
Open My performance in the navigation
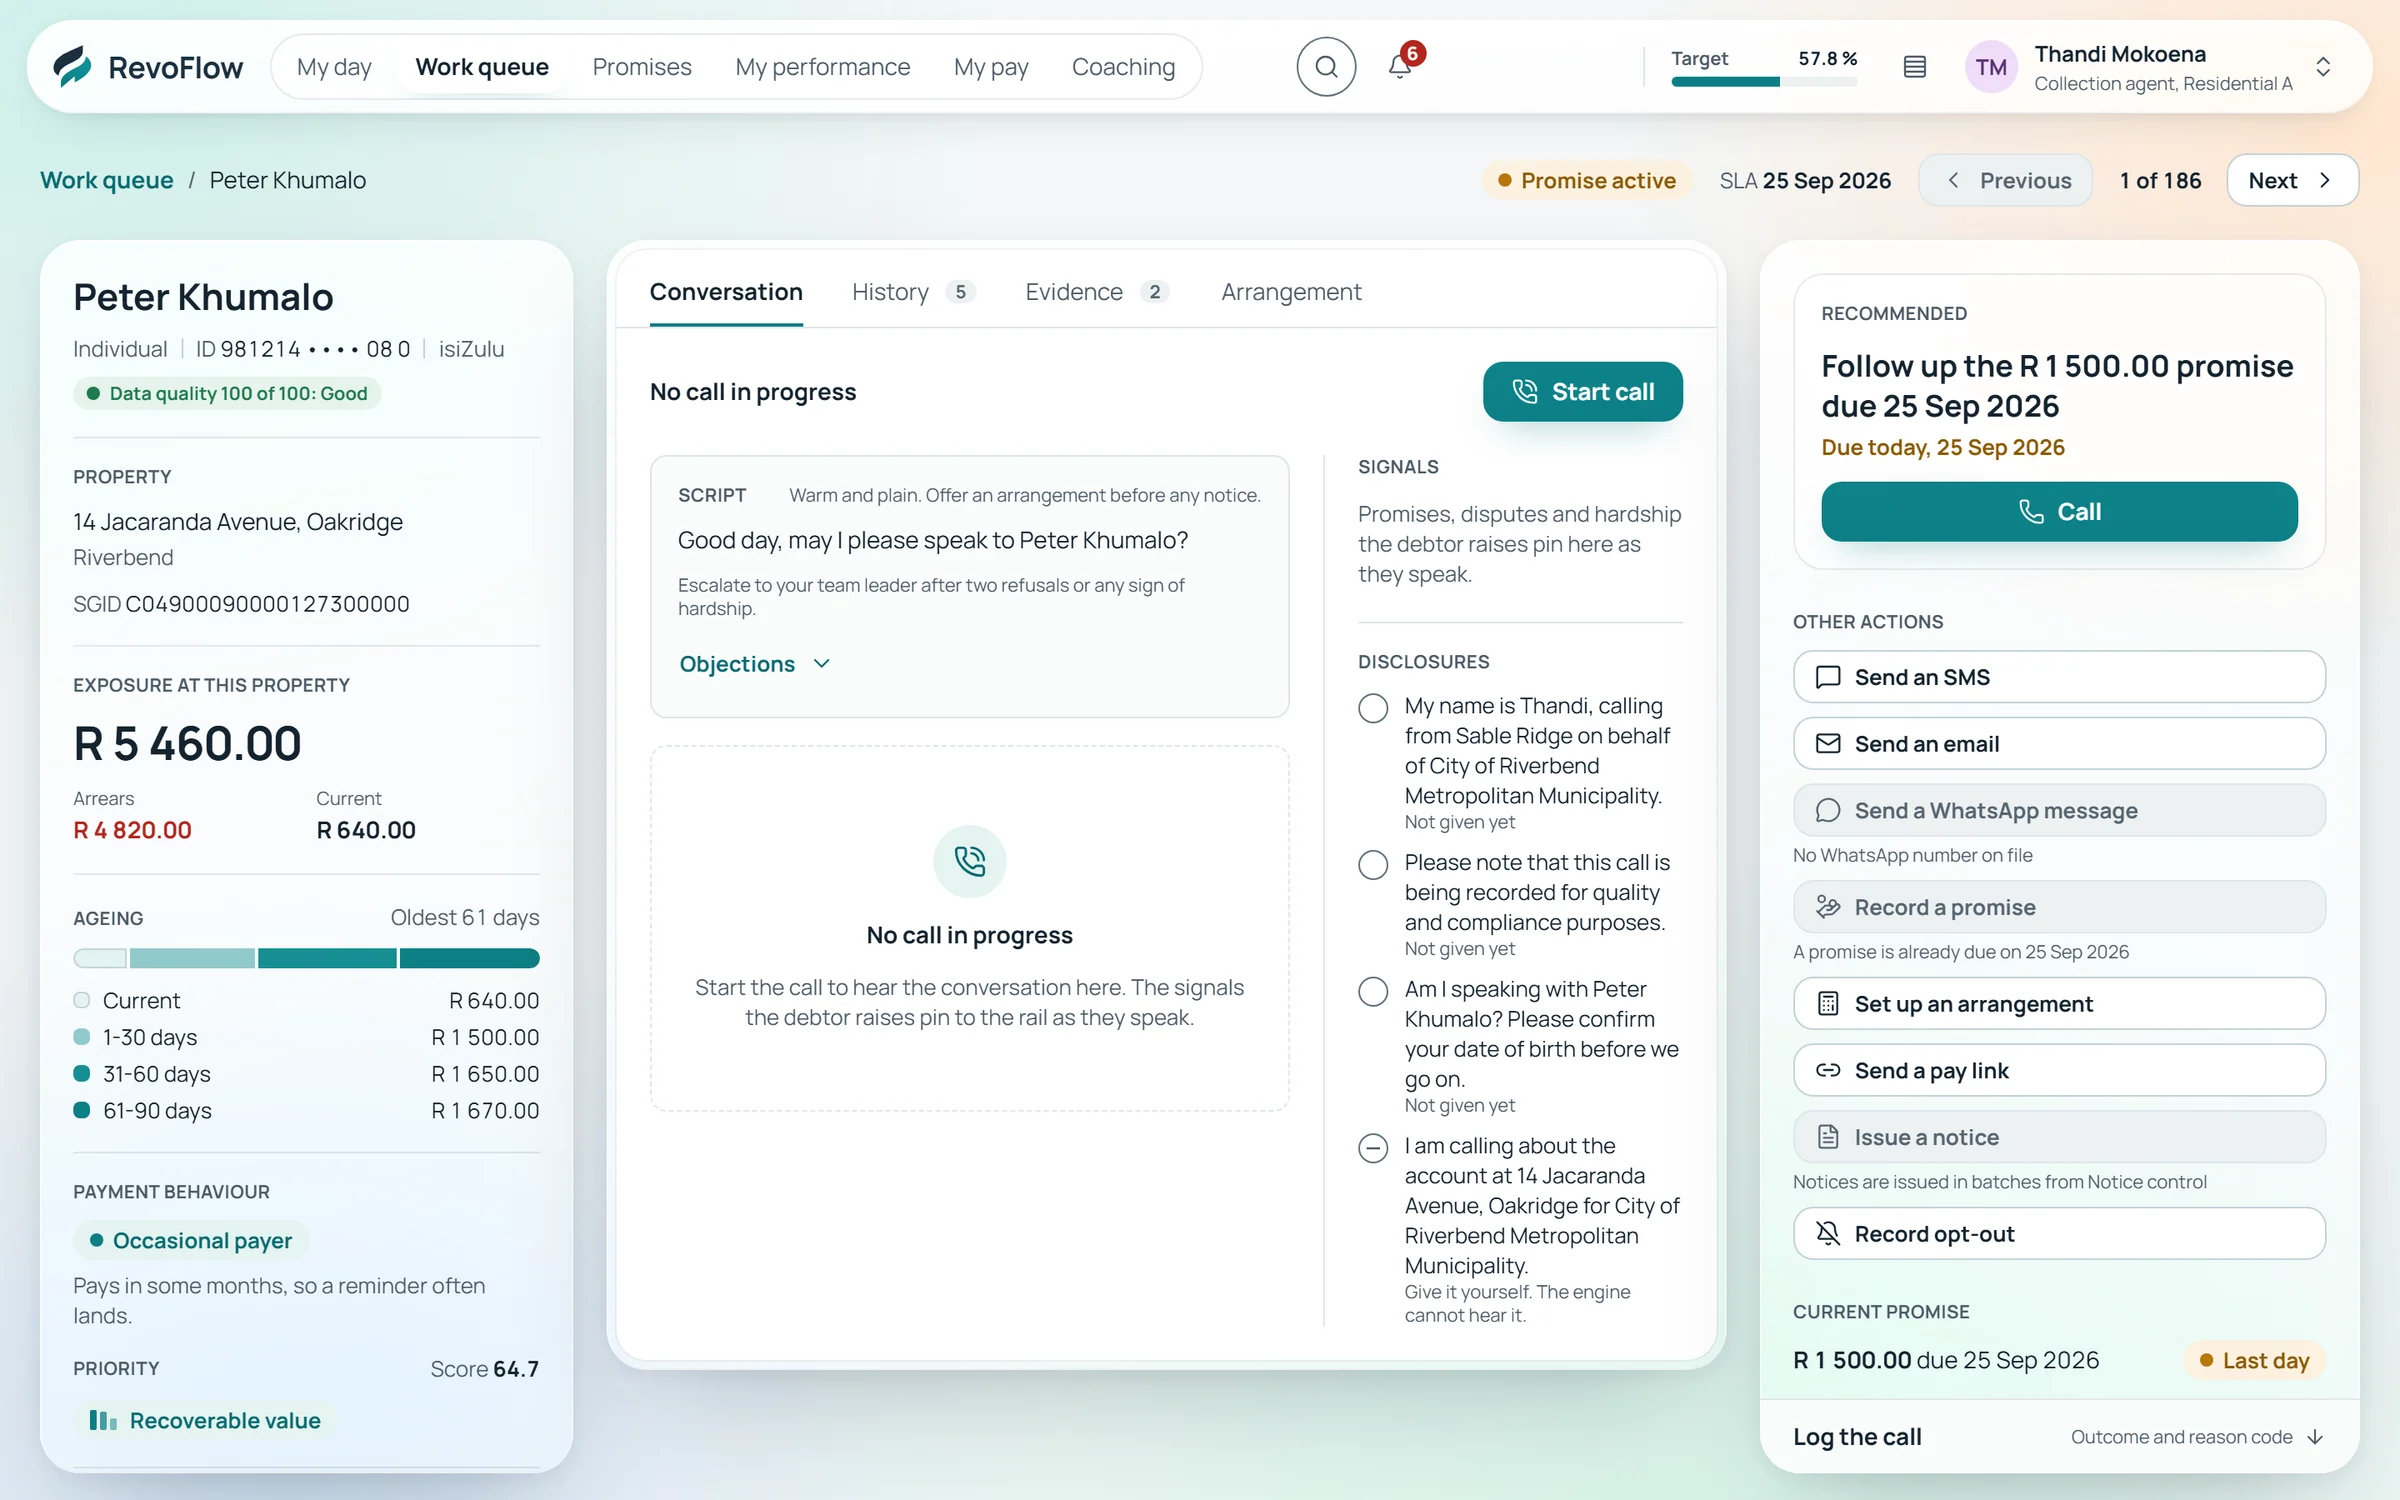coord(822,67)
